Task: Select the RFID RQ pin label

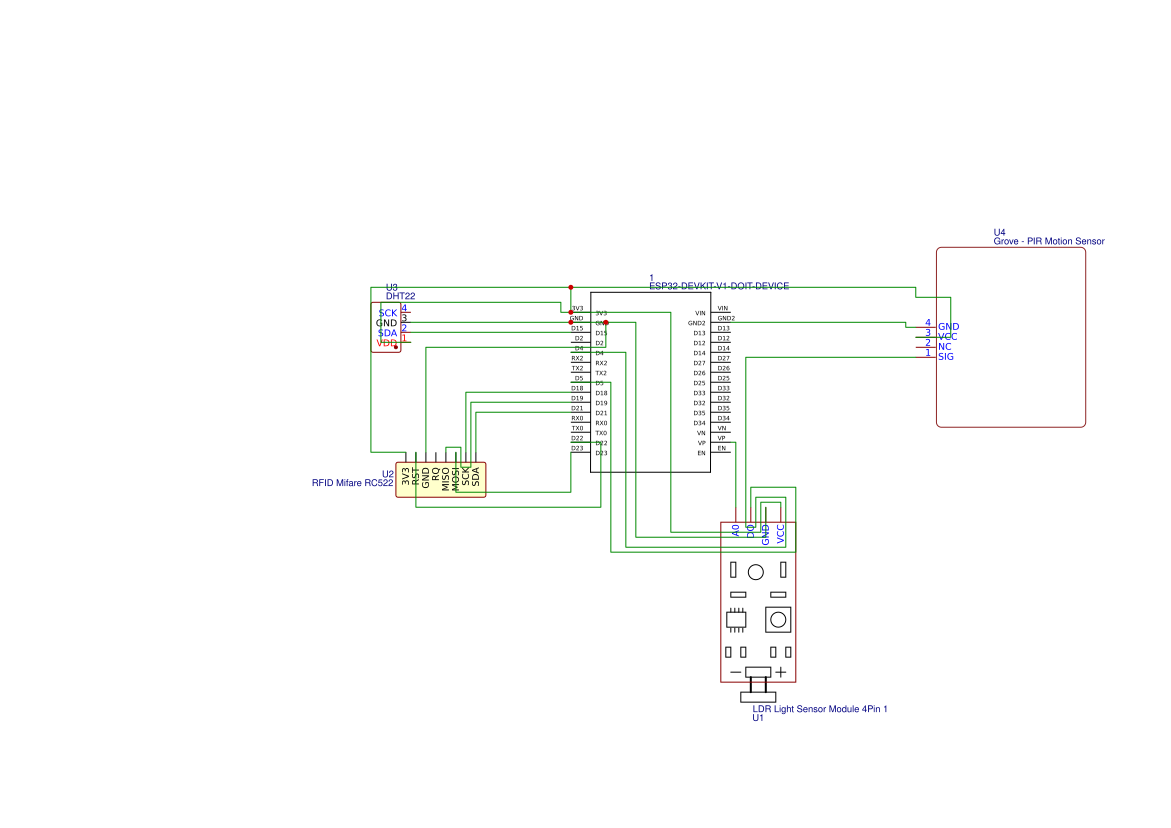Action: 436,474
